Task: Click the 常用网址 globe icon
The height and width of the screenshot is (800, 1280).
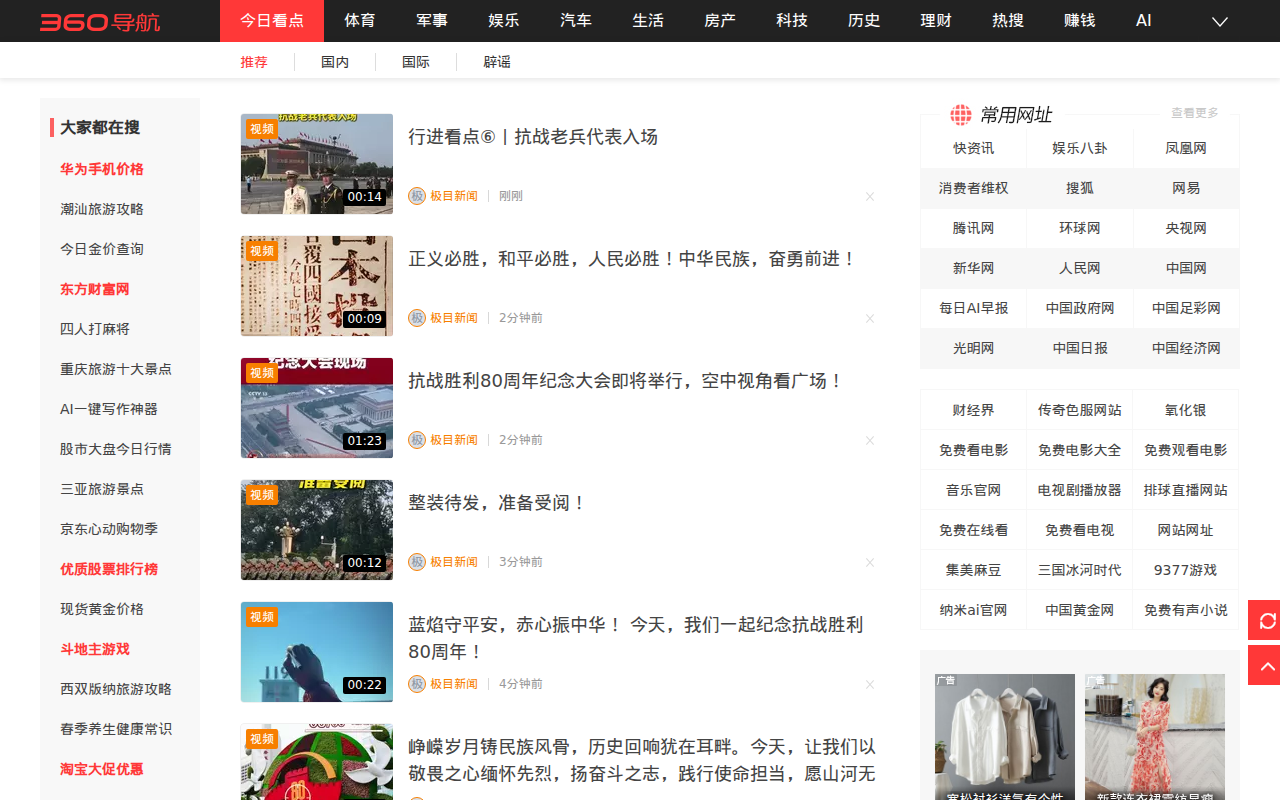Action: pyautogui.click(x=961, y=115)
